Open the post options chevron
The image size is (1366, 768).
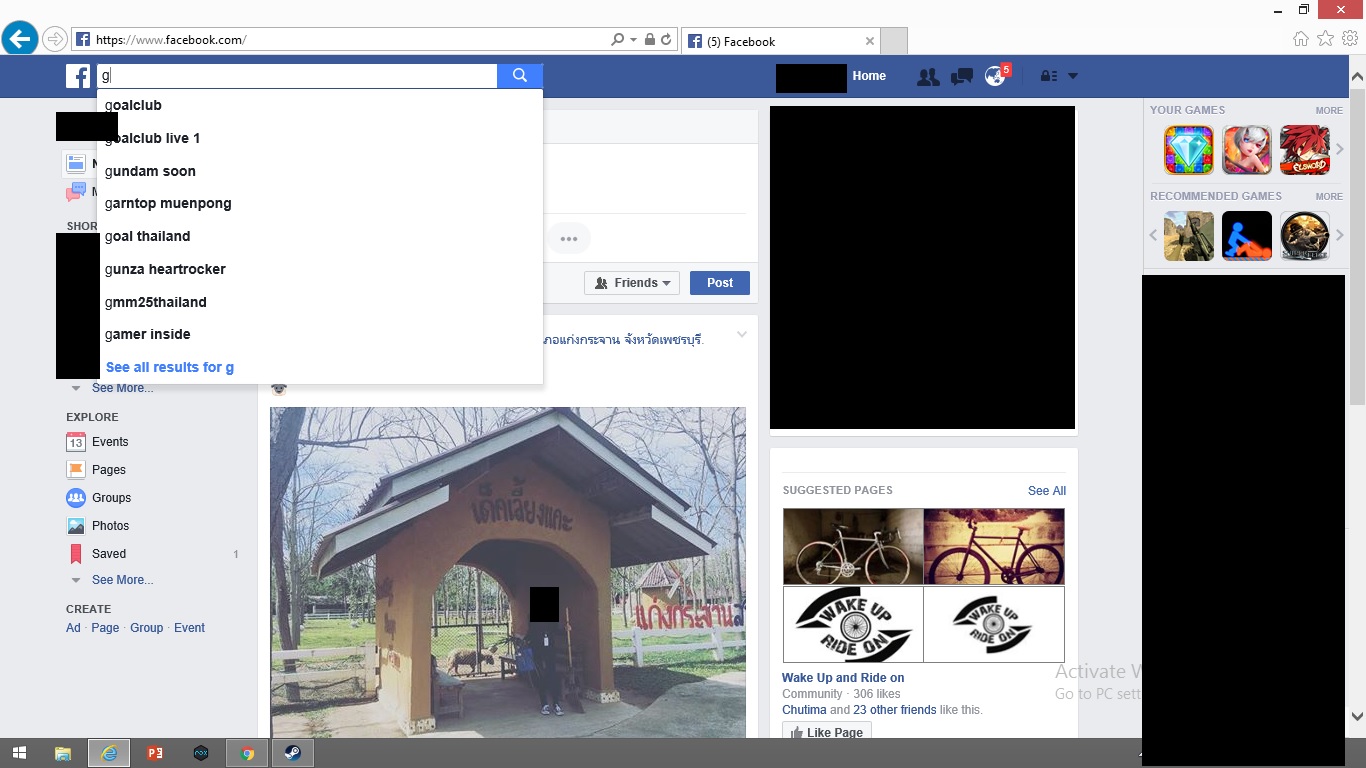(742, 335)
